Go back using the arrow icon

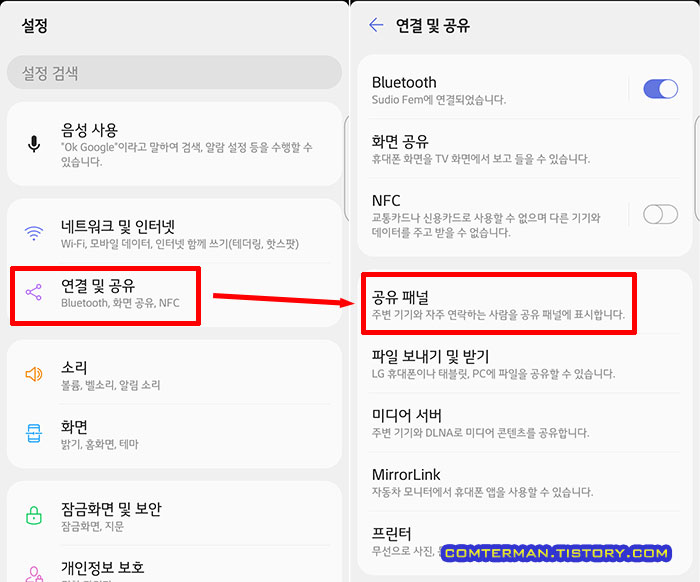(376, 25)
